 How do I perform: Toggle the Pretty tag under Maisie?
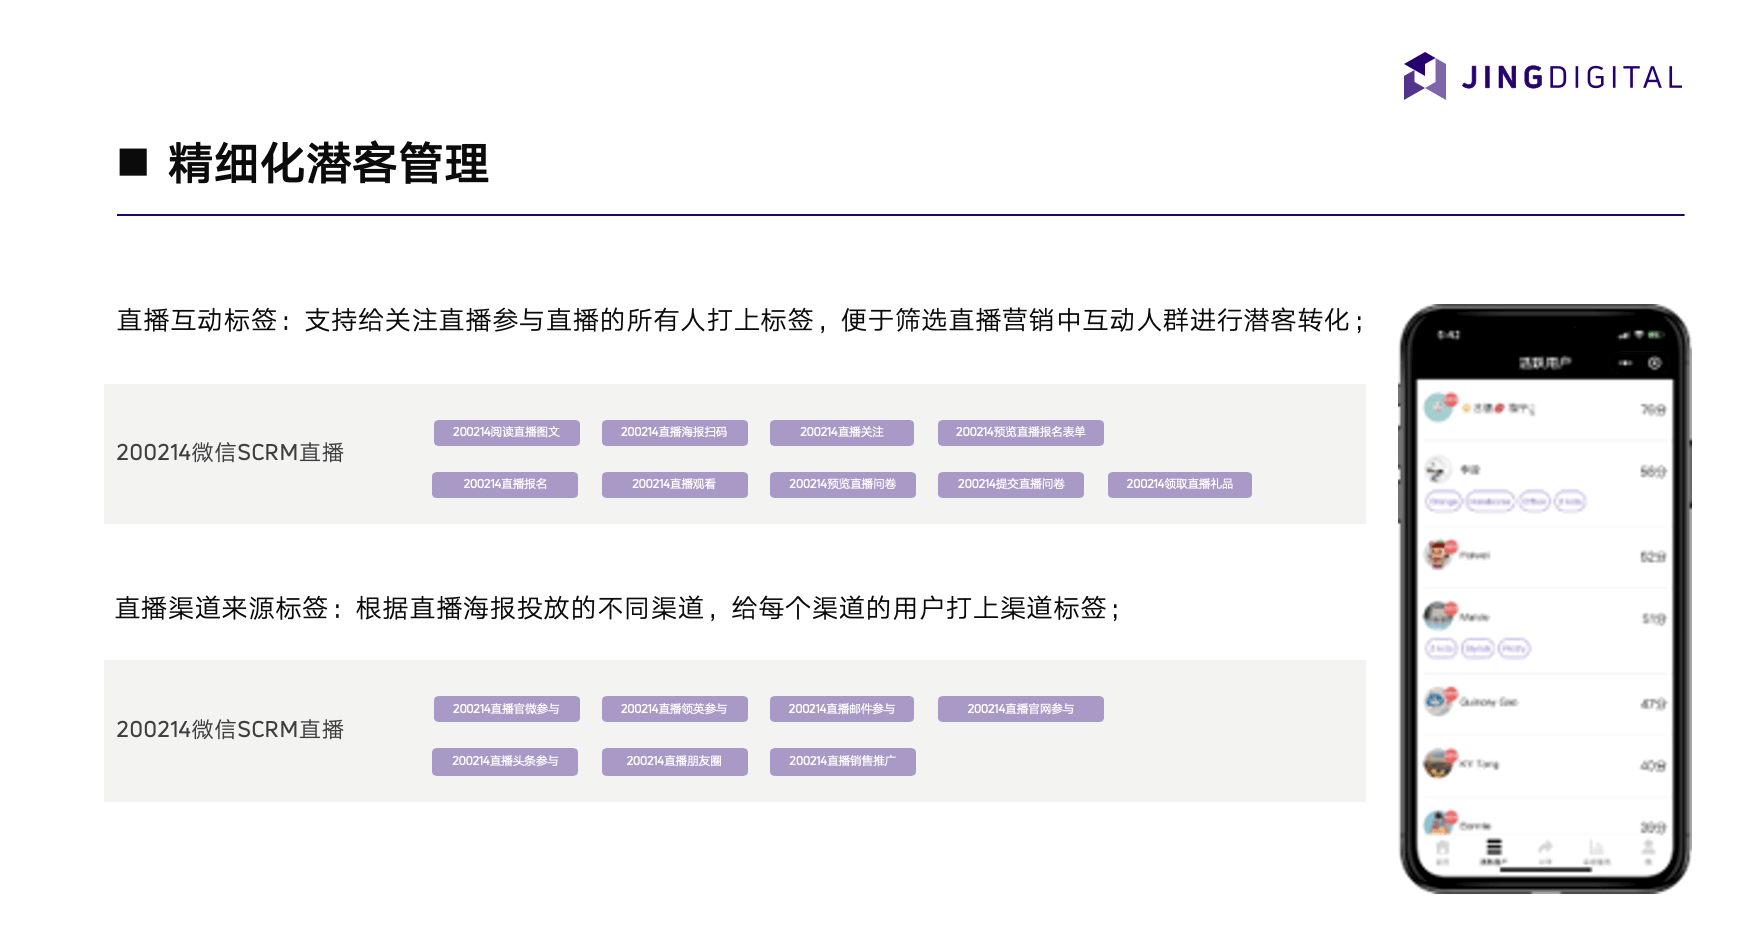[x=1514, y=649]
